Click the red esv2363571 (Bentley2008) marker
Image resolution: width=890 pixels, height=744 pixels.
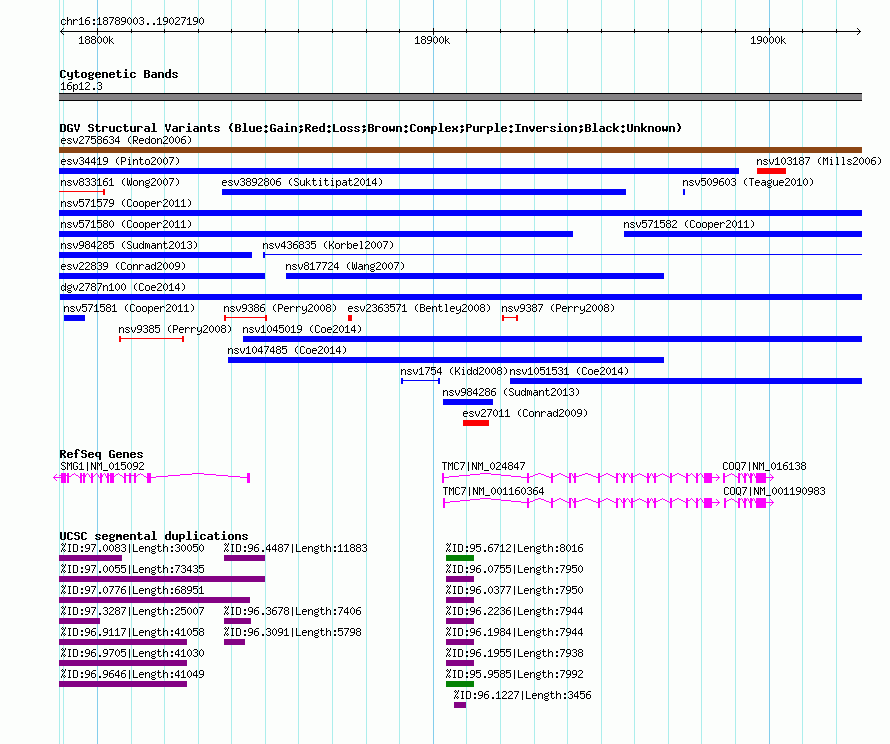click(x=350, y=318)
